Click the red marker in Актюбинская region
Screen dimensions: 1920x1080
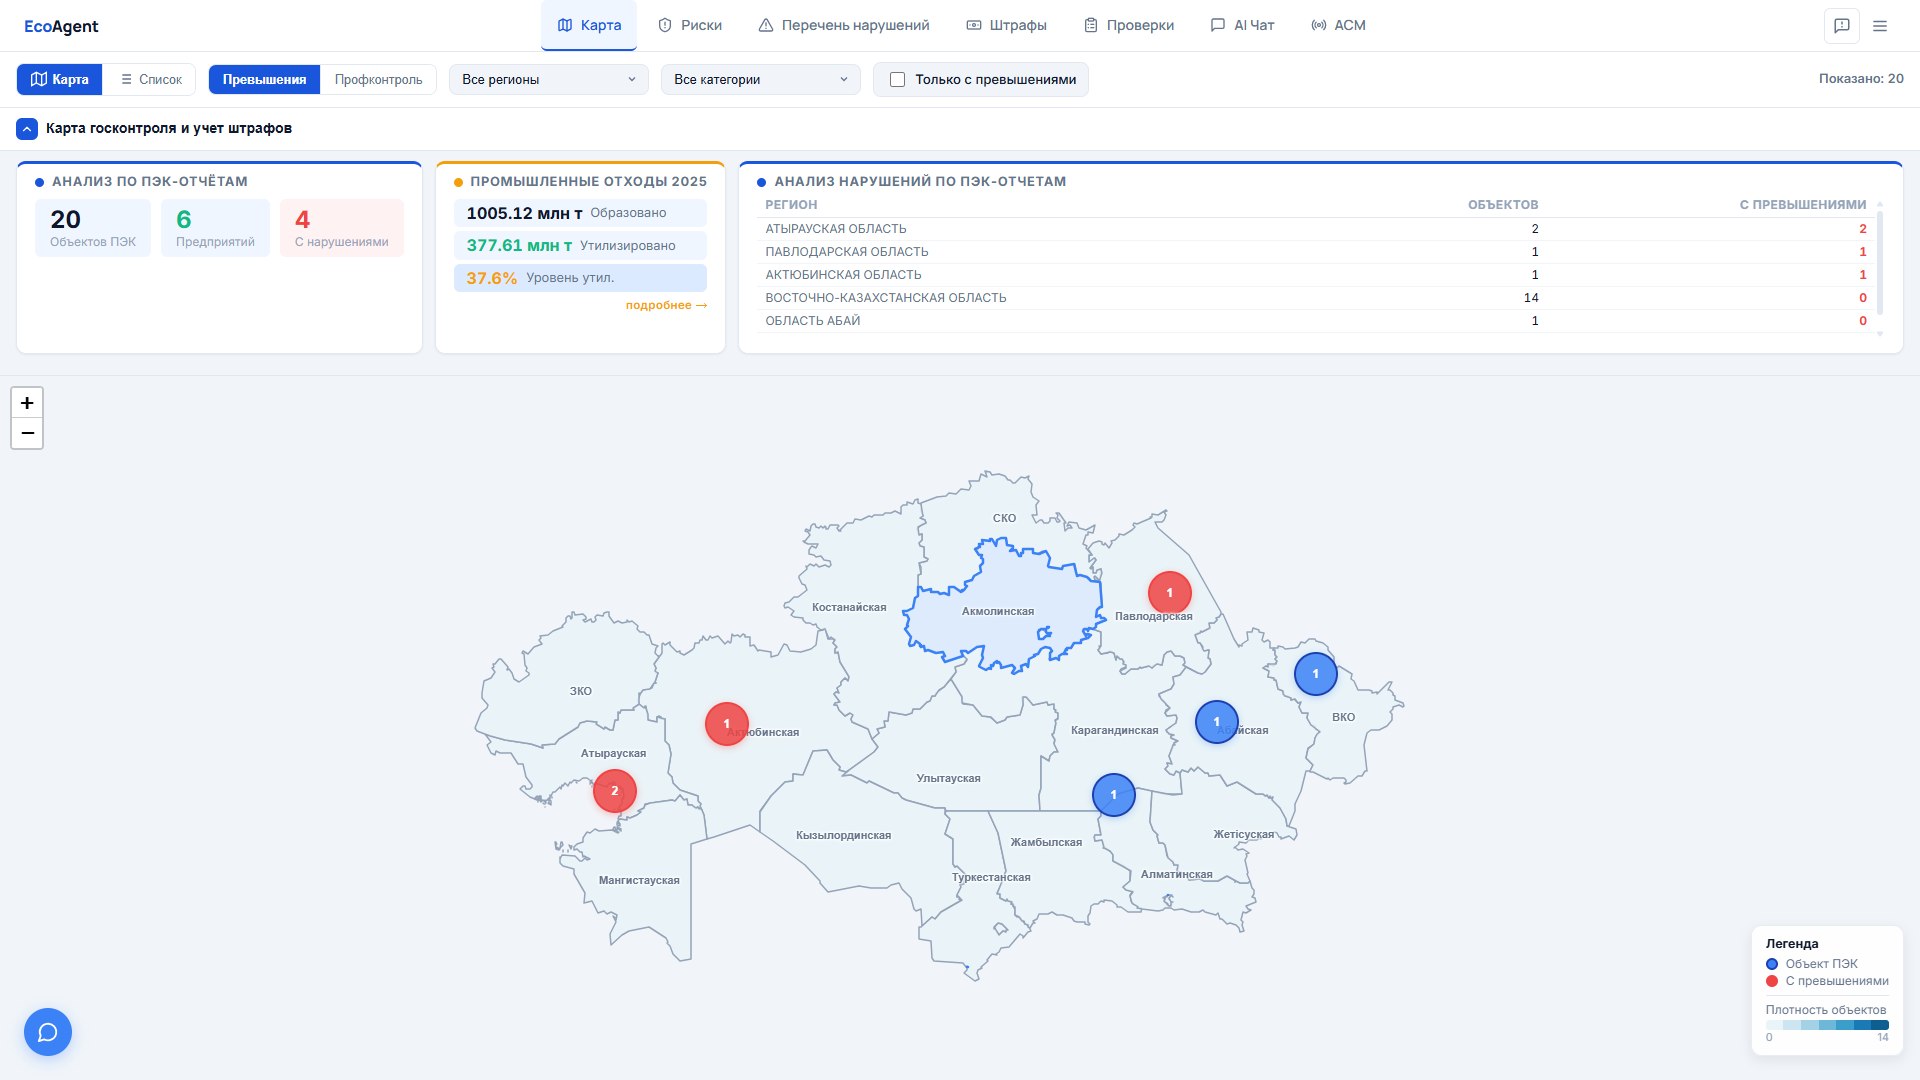(x=726, y=724)
